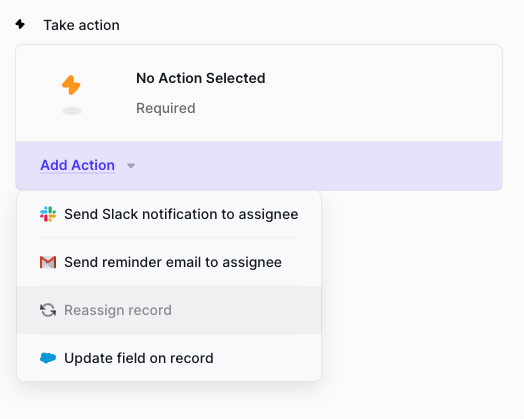This screenshot has width=524, height=419.
Task: Collapse the Add Action dropdown caret
Action: pyautogui.click(x=131, y=166)
